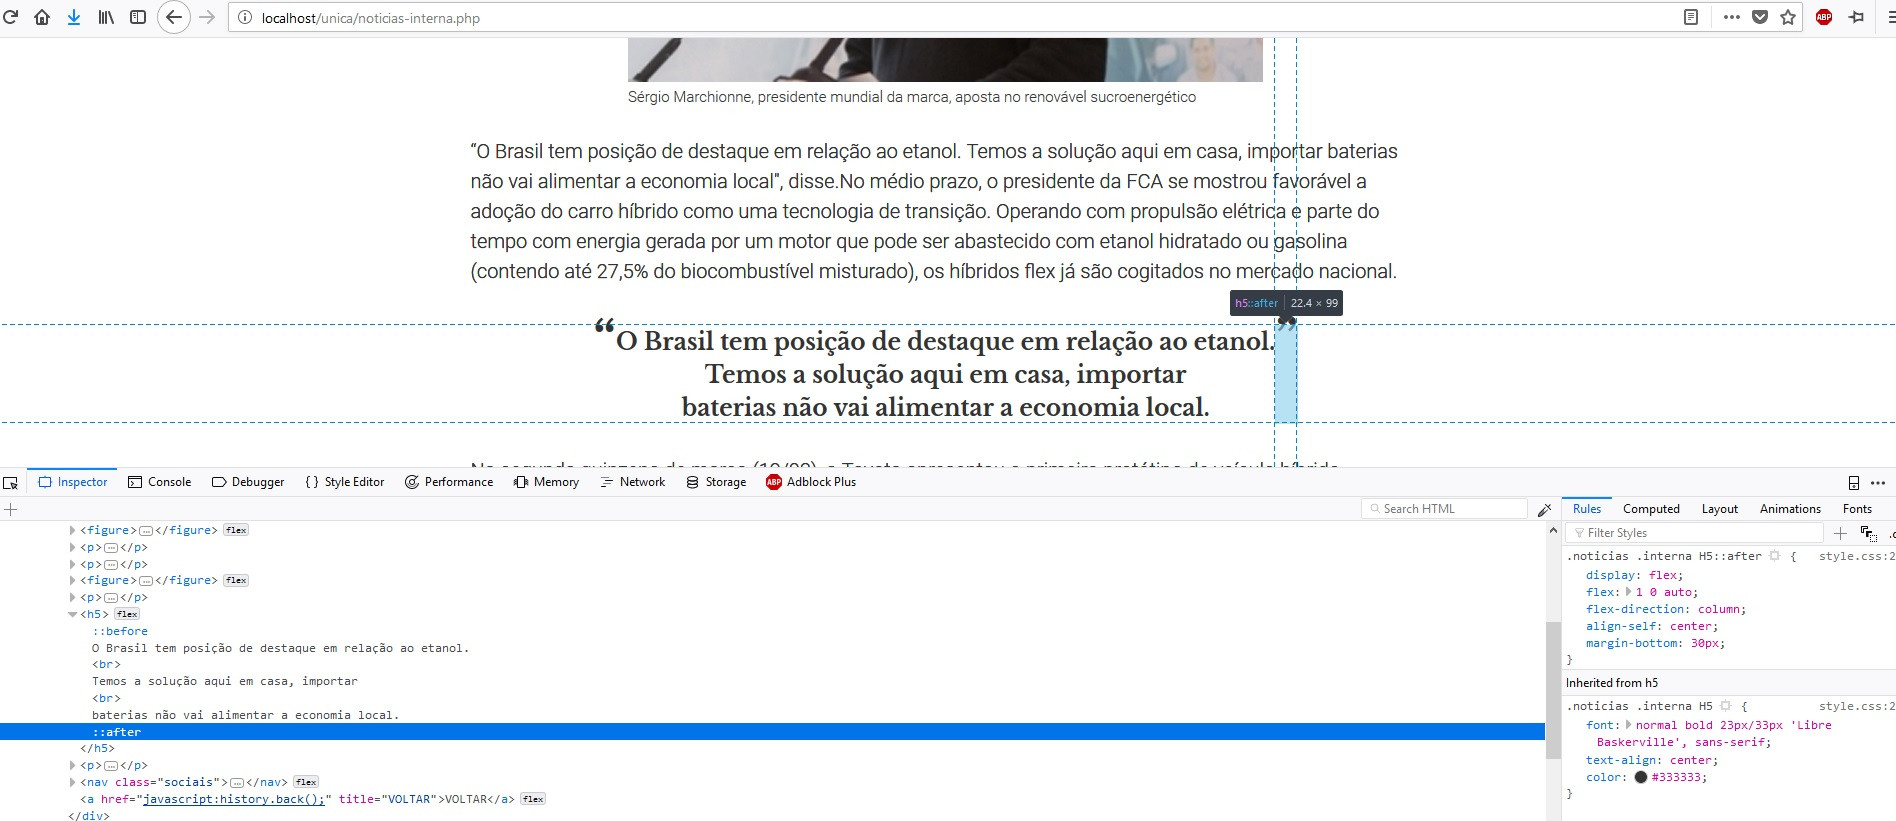The image size is (1896, 821).
Task: Open the Firefox hamburger menu
Action: [1890, 17]
